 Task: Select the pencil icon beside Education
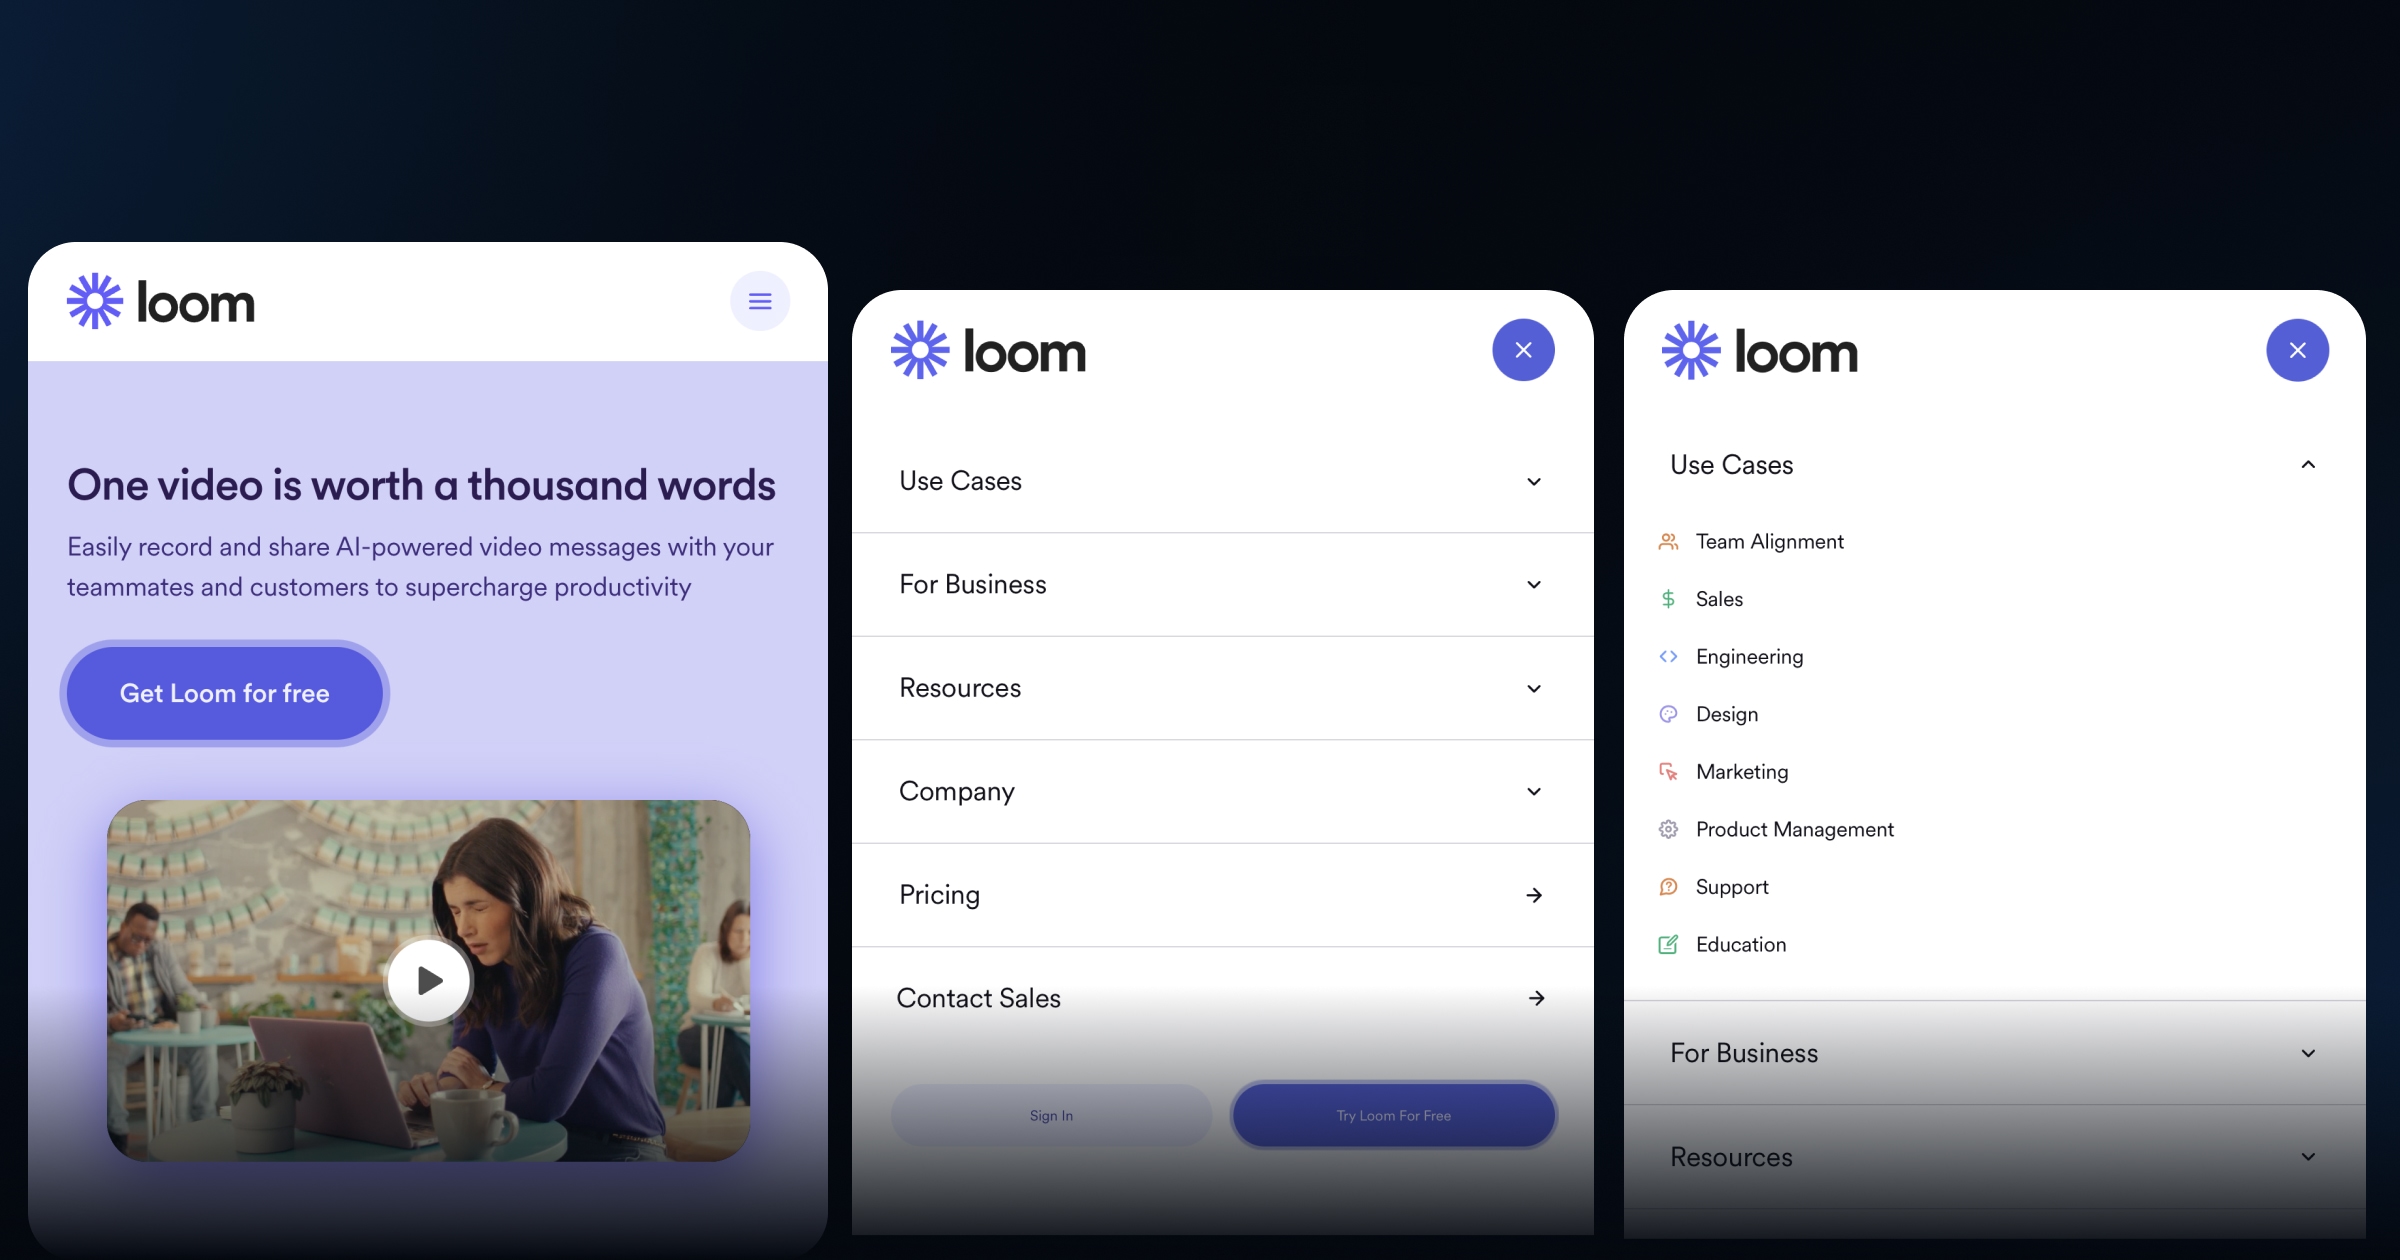point(1668,944)
